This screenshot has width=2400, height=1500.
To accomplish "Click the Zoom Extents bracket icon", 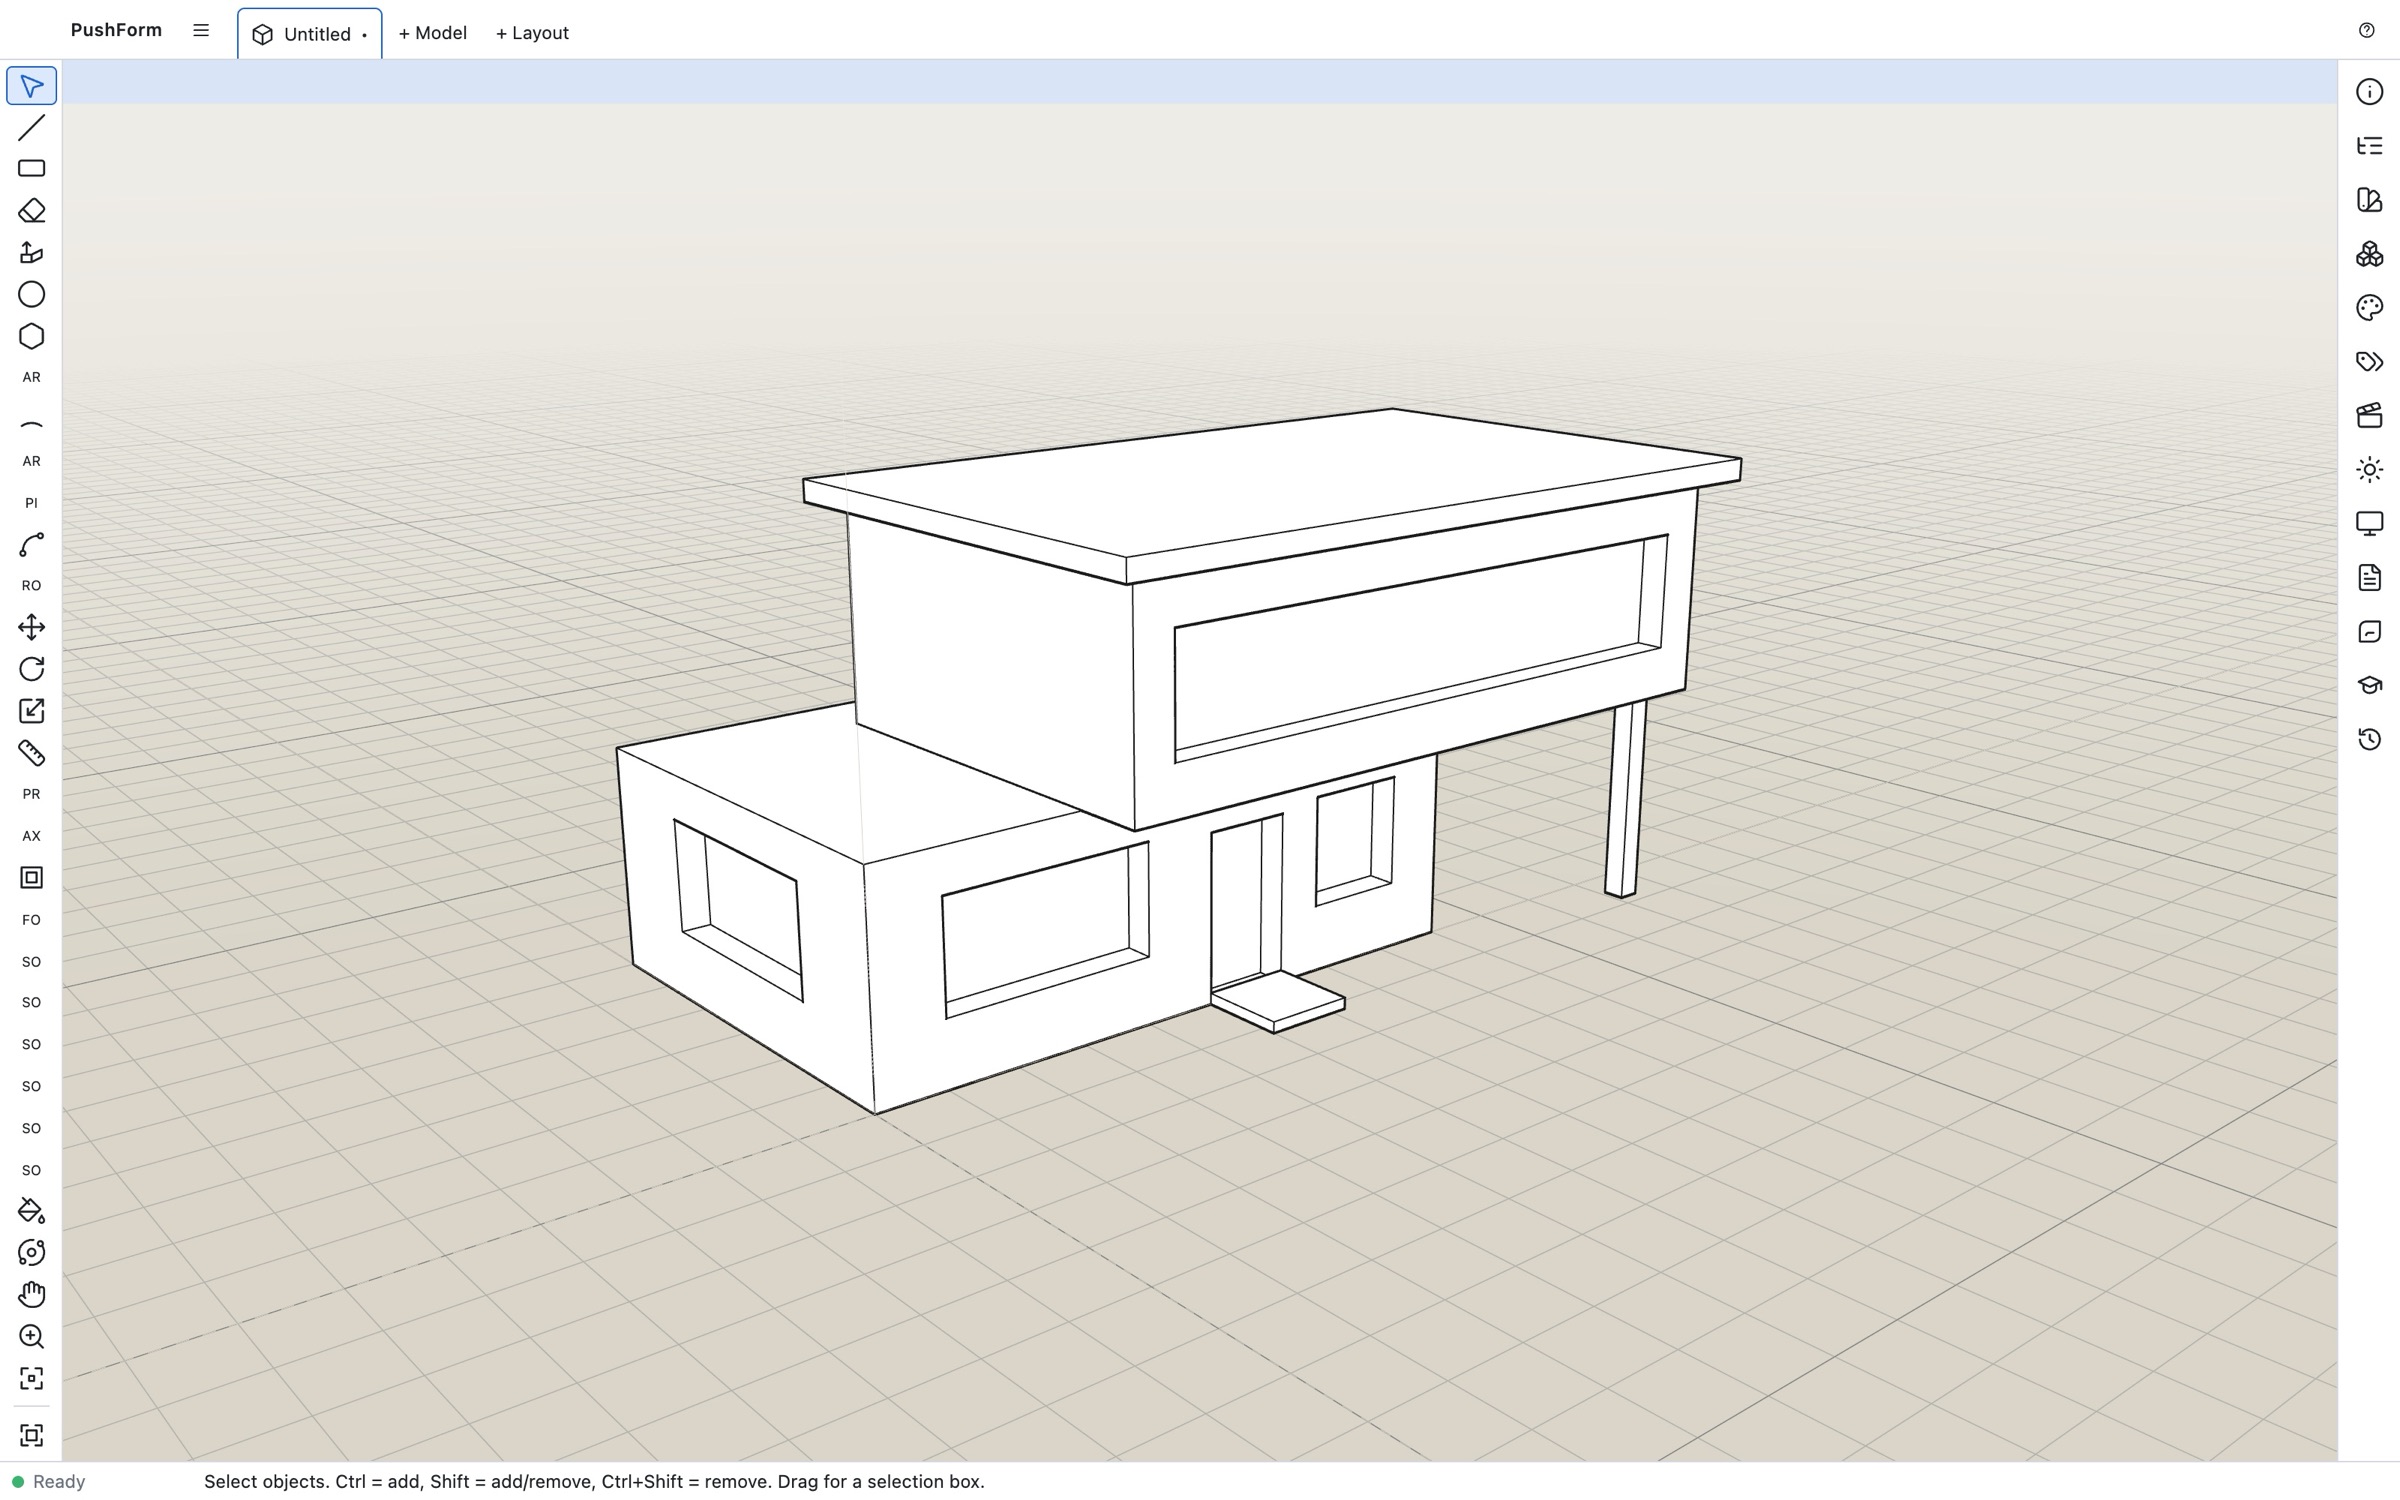I will tap(31, 1379).
